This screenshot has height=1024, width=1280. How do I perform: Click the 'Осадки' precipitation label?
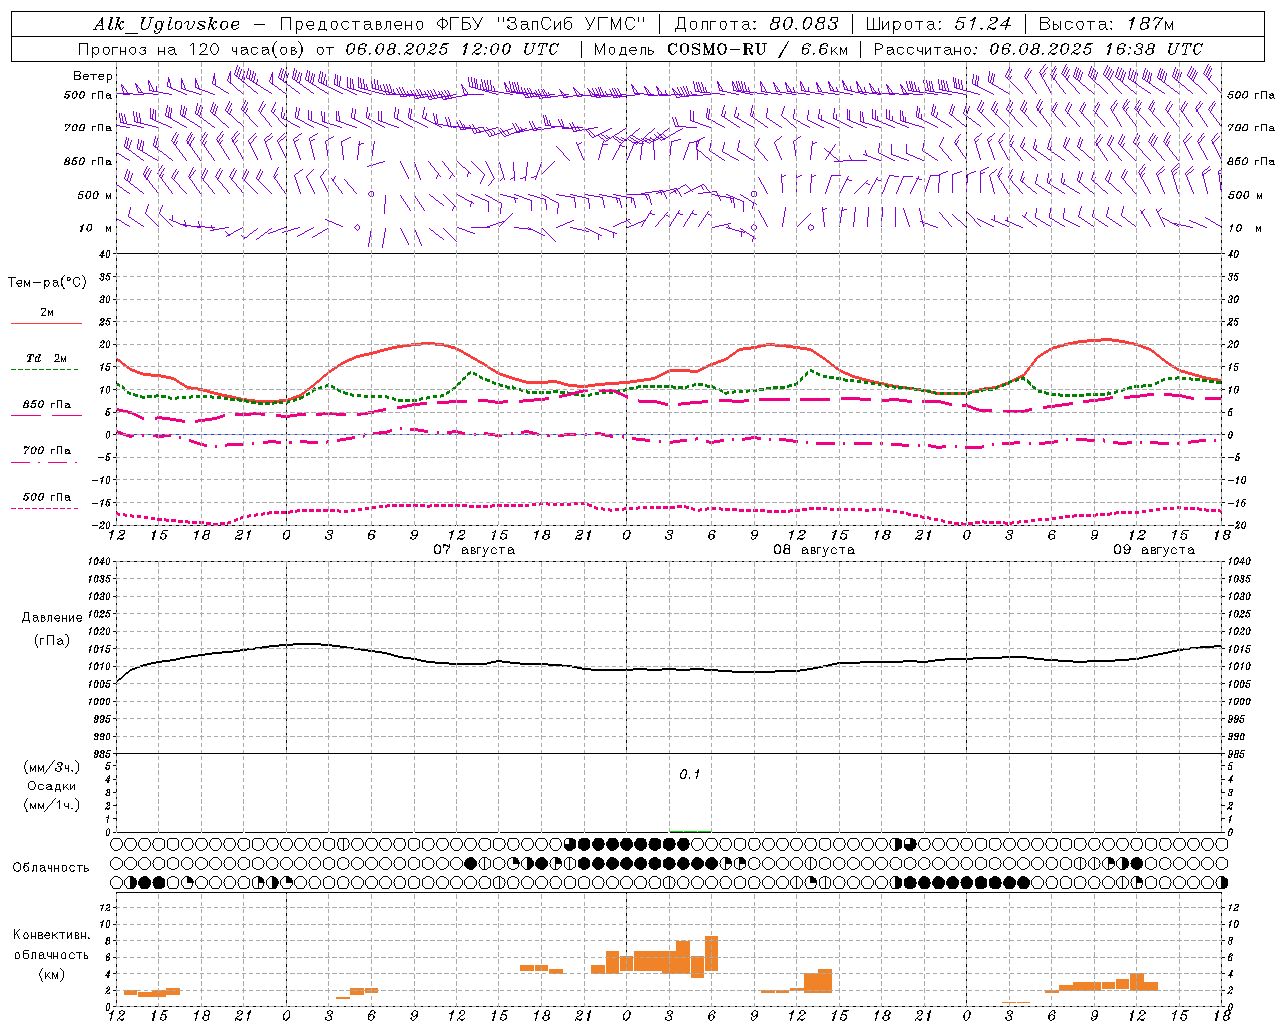[x=52, y=786]
